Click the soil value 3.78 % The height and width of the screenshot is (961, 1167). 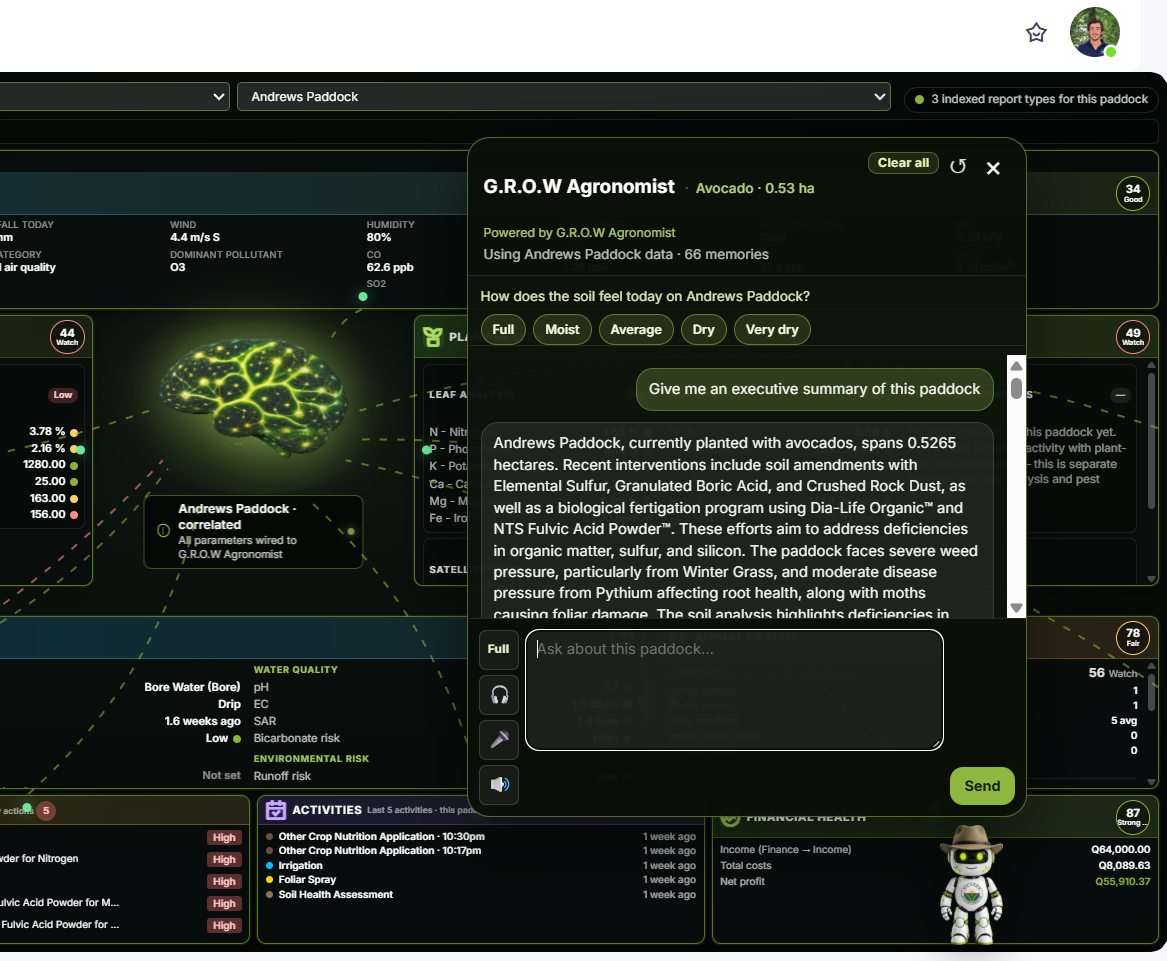(x=47, y=432)
